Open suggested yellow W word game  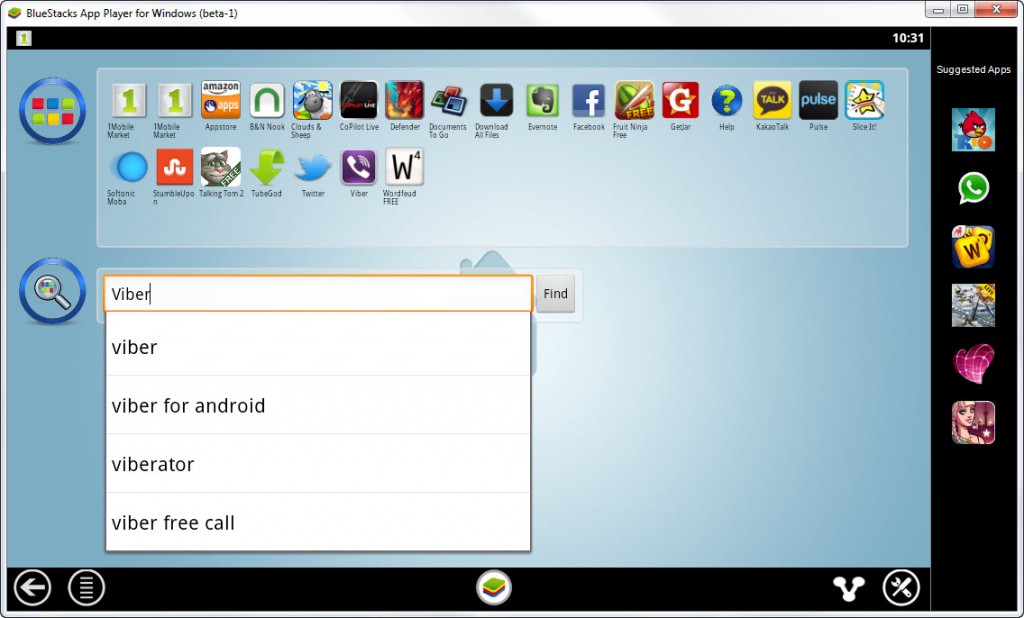point(973,247)
